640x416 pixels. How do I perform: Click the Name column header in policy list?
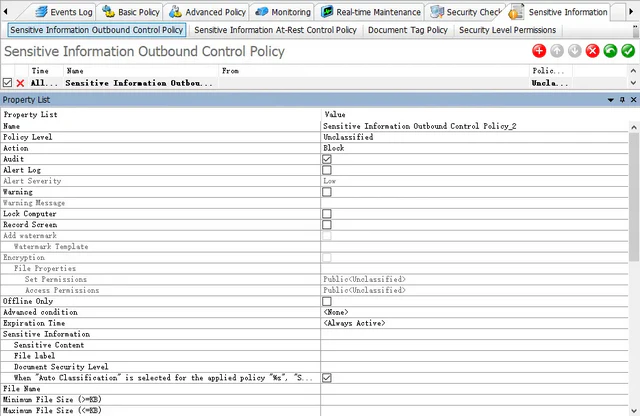pyautogui.click(x=141, y=71)
